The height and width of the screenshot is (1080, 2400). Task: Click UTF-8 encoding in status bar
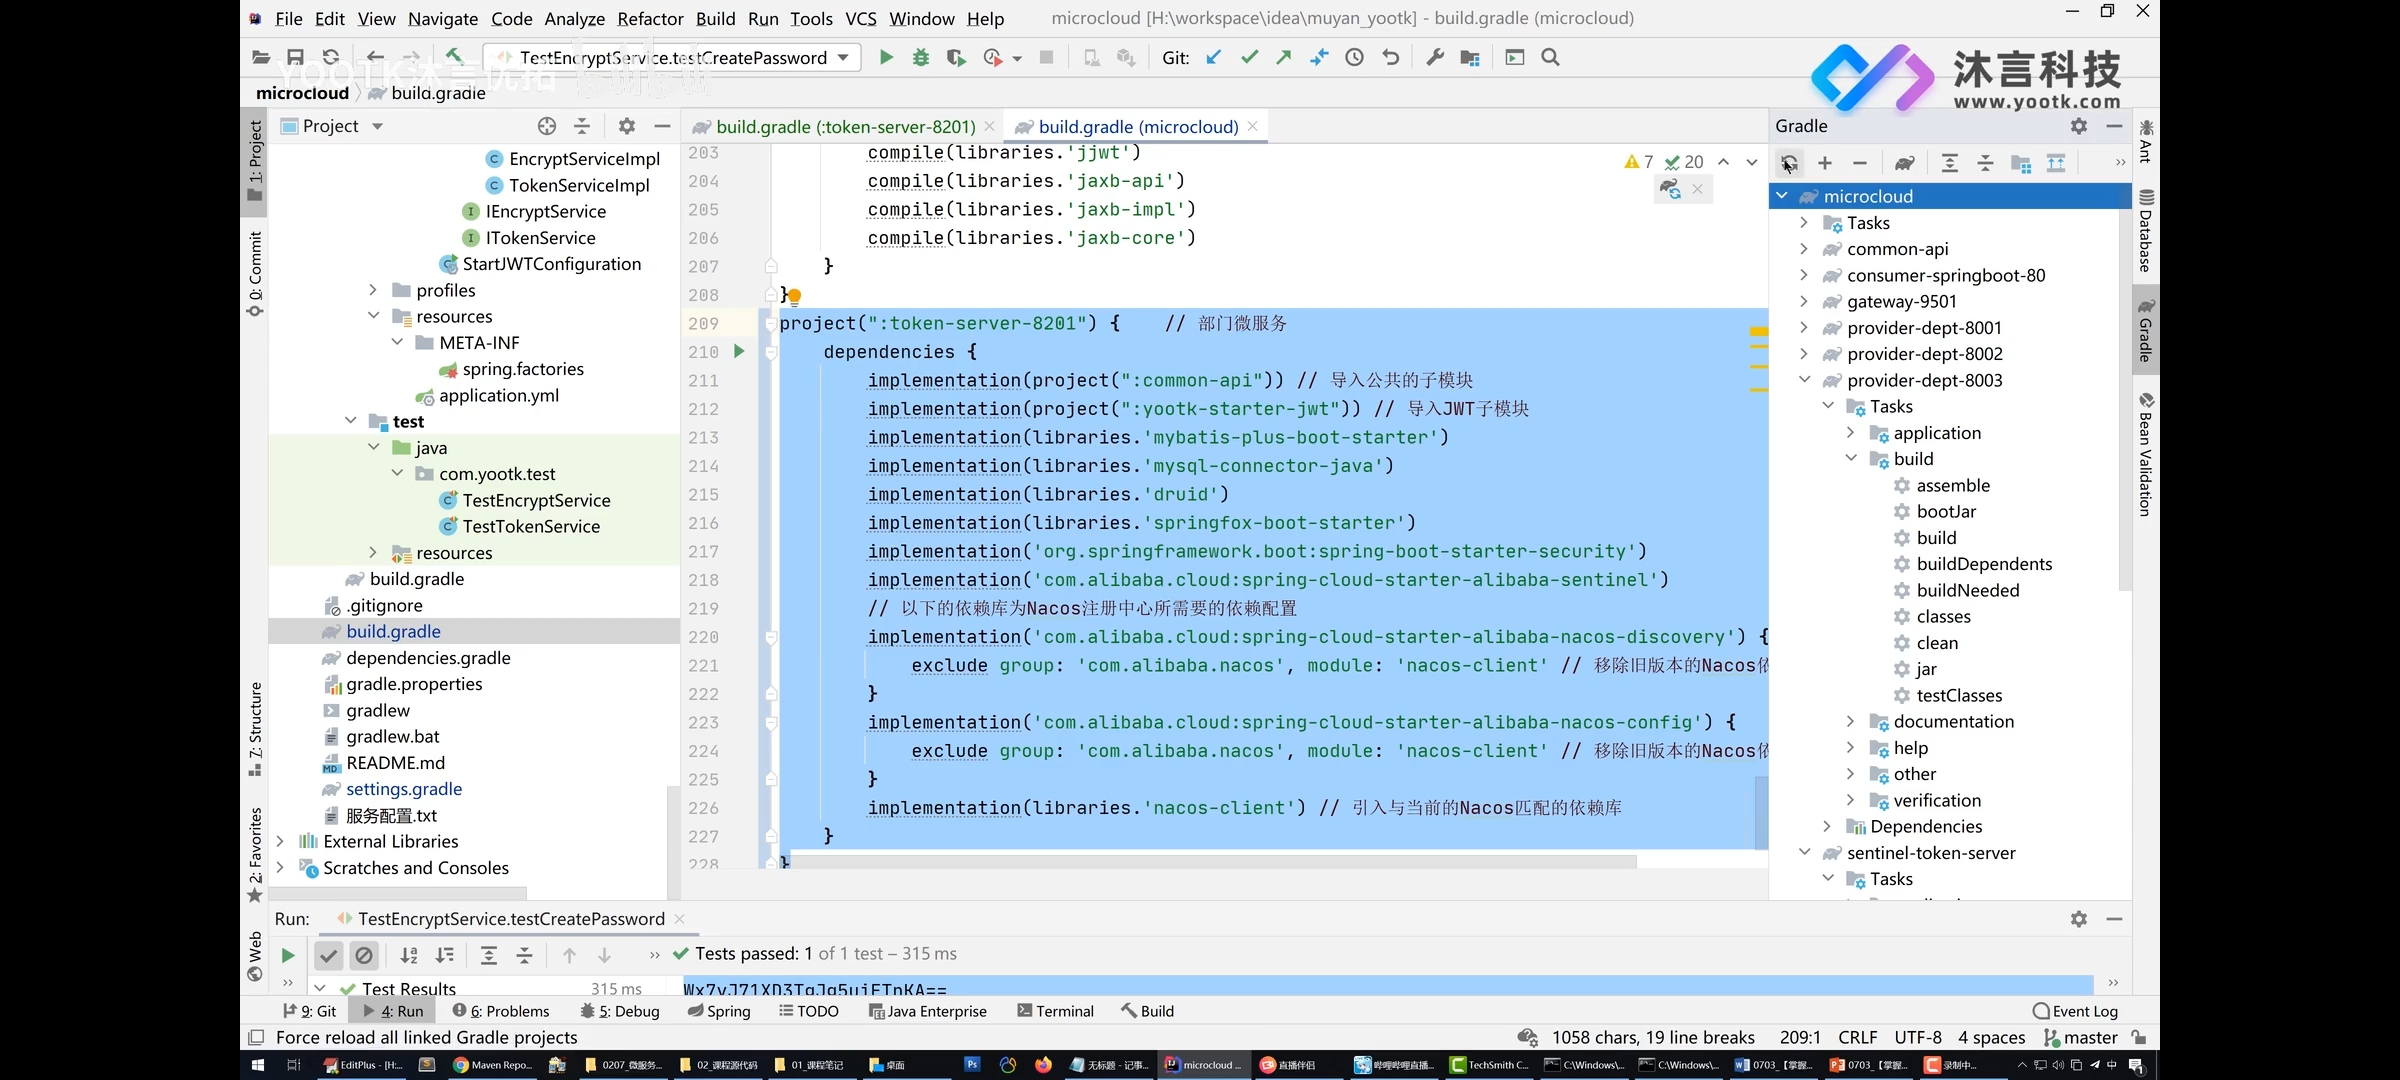point(1918,1038)
